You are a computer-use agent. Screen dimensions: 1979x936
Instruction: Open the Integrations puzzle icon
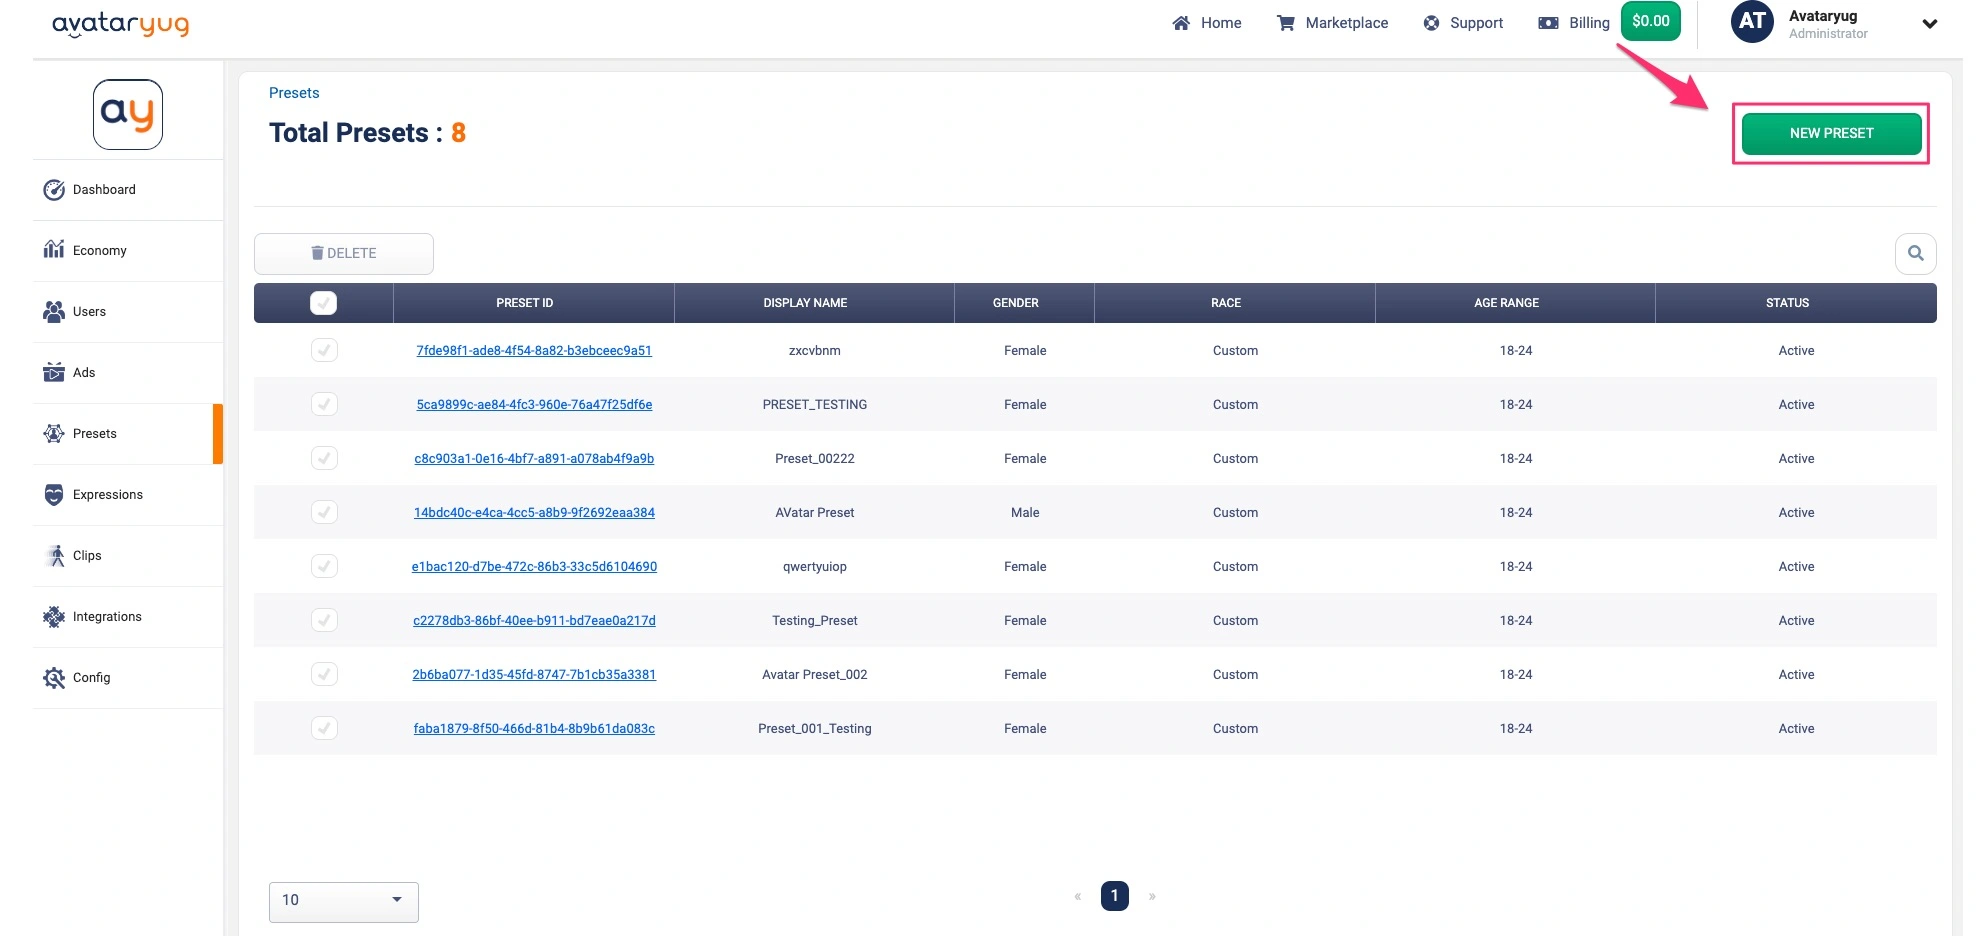54,616
